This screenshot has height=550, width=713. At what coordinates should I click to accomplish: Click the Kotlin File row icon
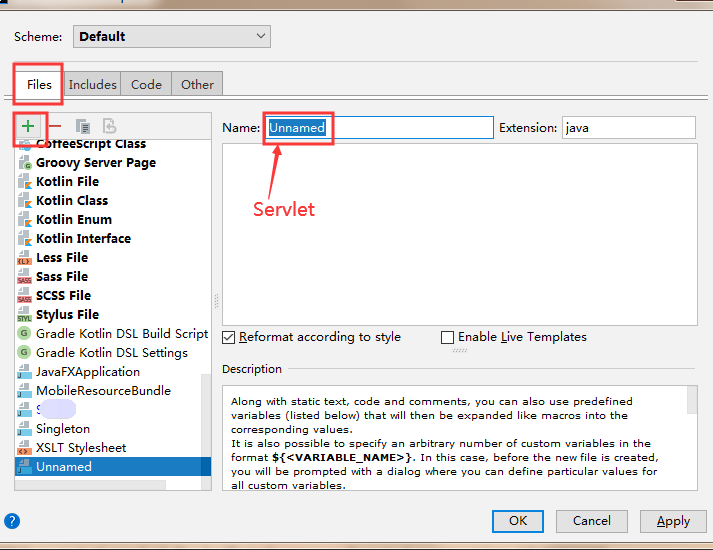[25, 181]
